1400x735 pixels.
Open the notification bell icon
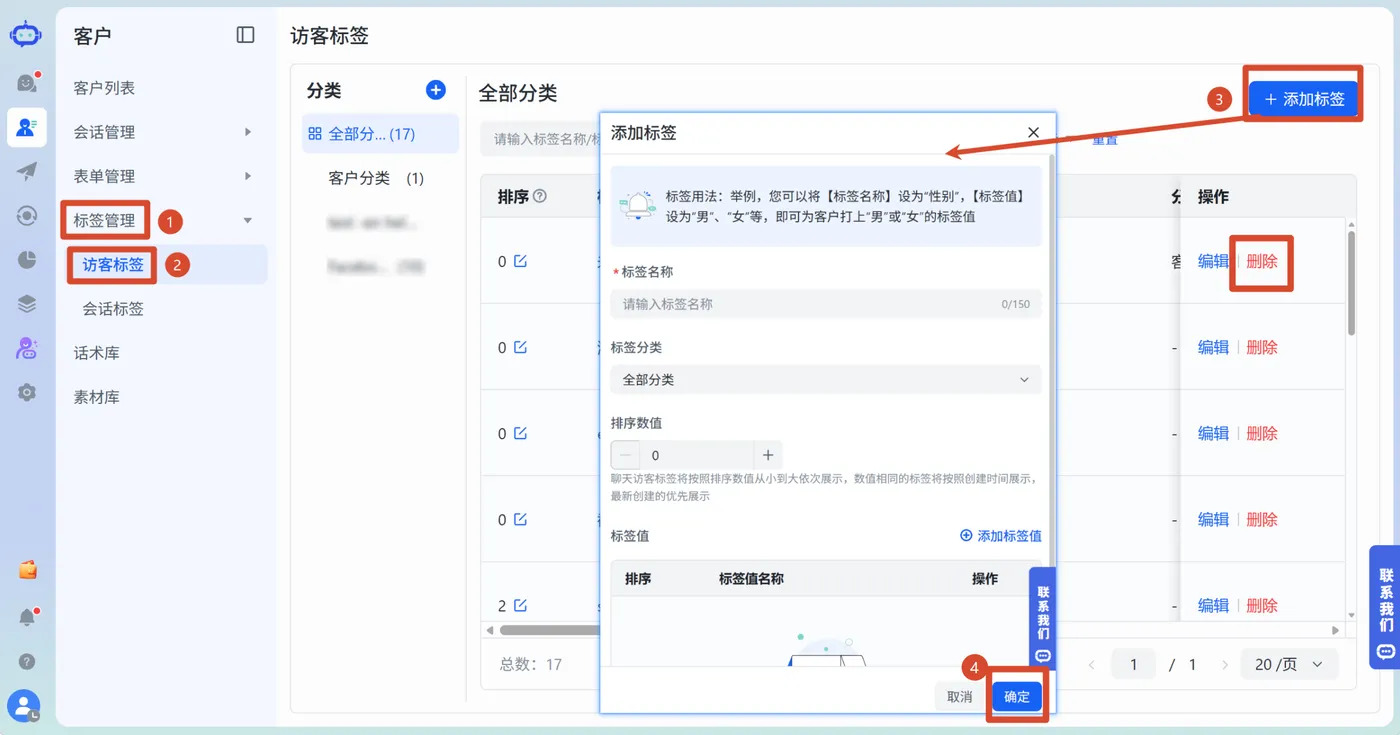(x=28, y=617)
